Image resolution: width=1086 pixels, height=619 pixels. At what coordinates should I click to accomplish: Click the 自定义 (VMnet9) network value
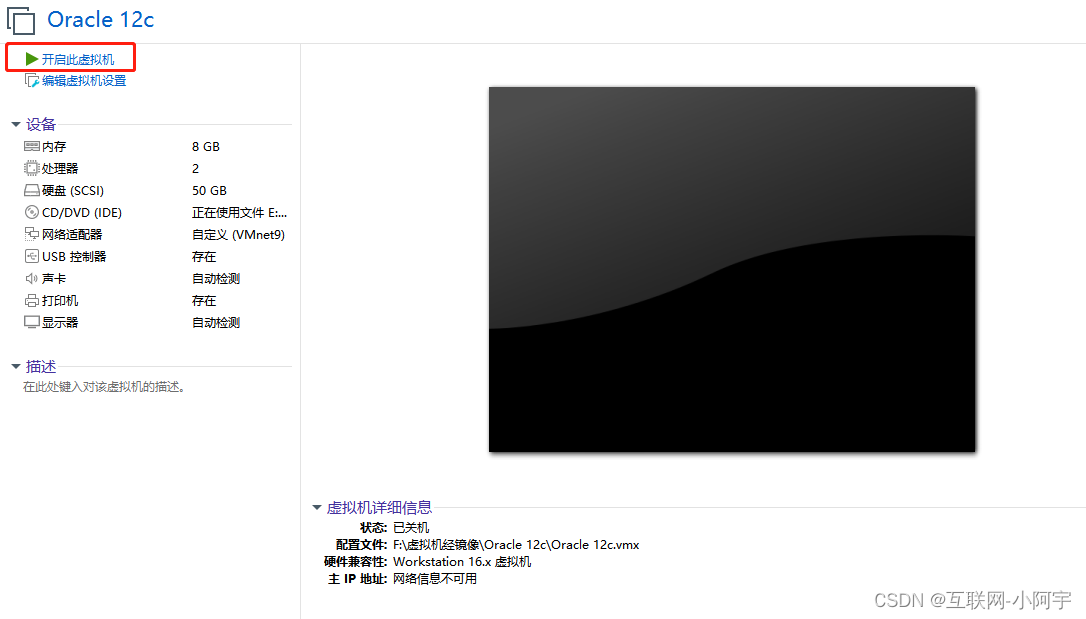click(238, 235)
